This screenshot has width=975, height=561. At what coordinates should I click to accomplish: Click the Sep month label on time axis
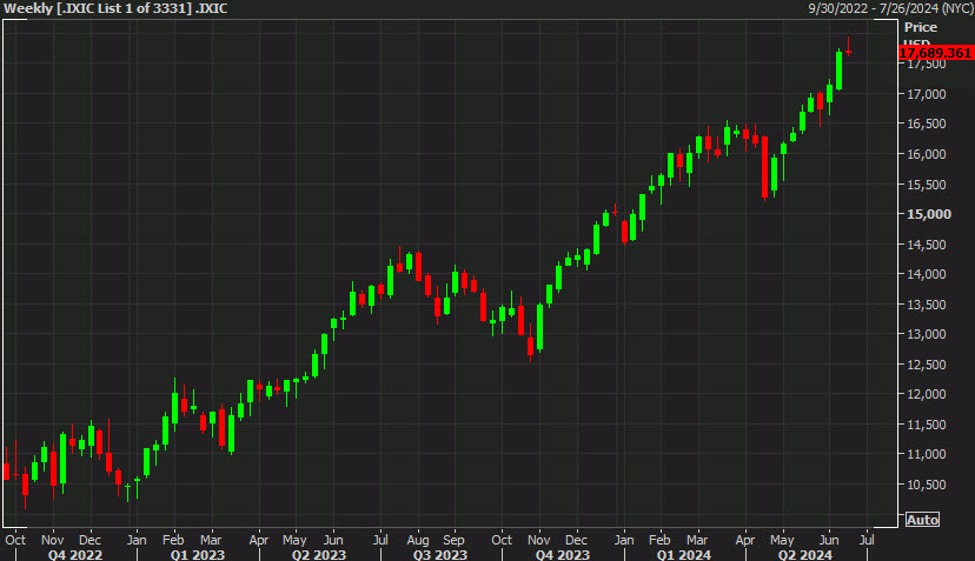[x=454, y=539]
